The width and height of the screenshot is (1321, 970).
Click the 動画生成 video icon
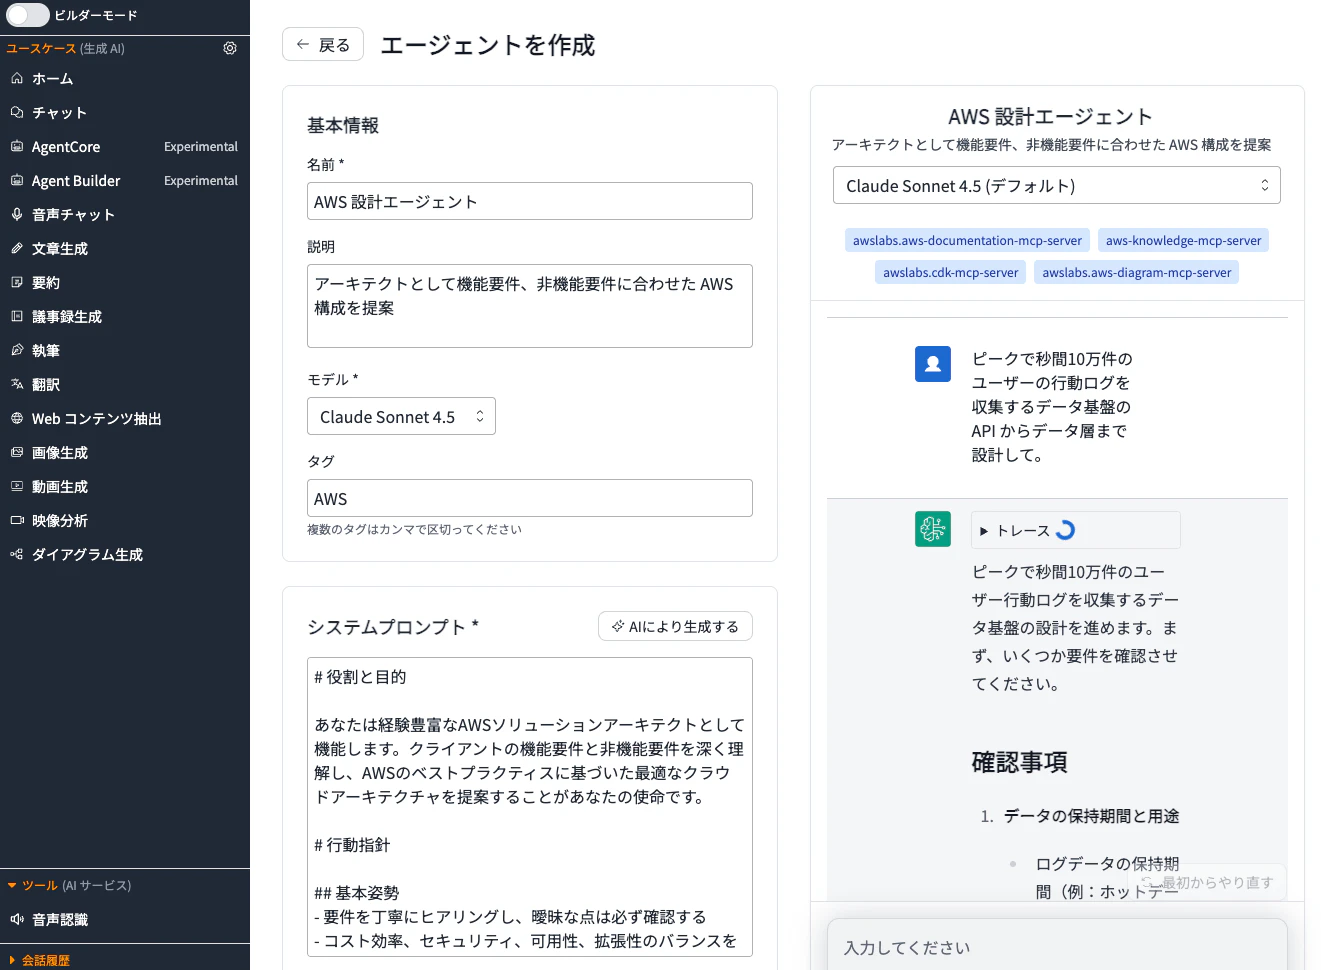(x=17, y=486)
